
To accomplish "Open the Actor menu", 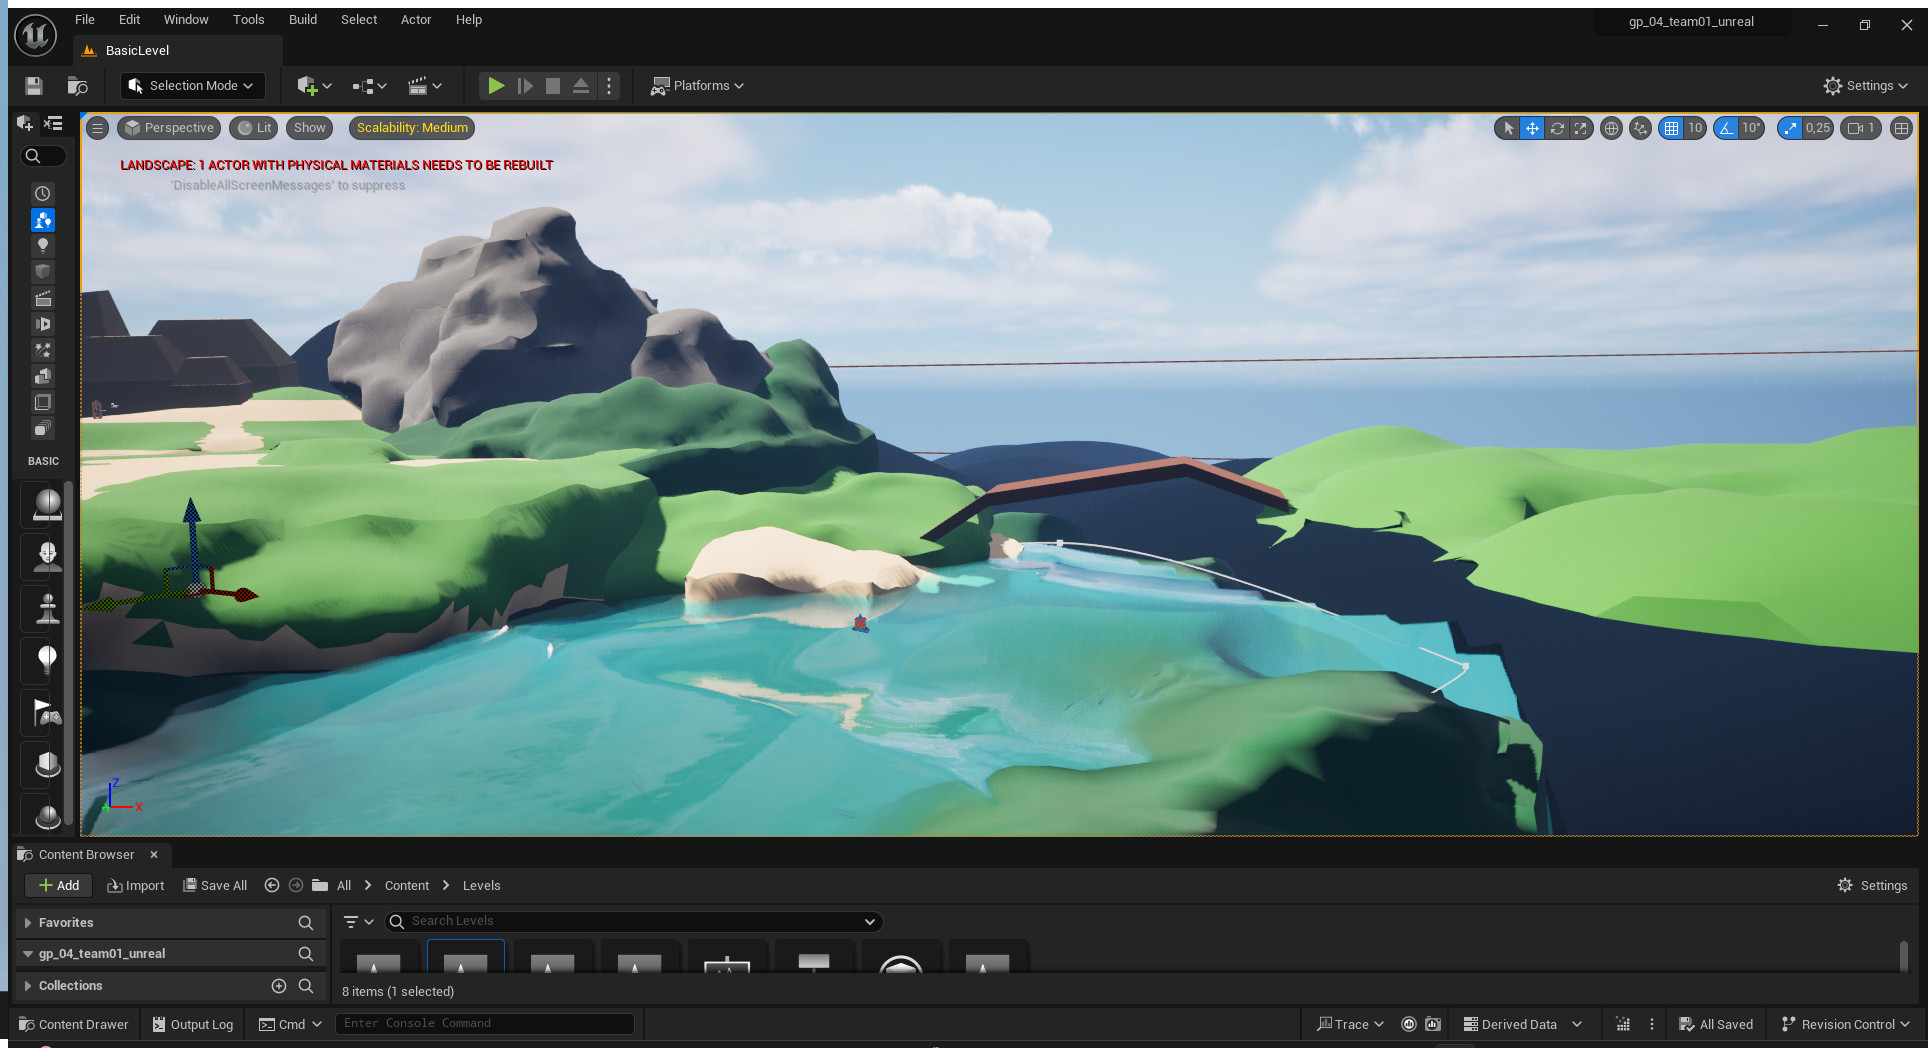I will (x=416, y=20).
